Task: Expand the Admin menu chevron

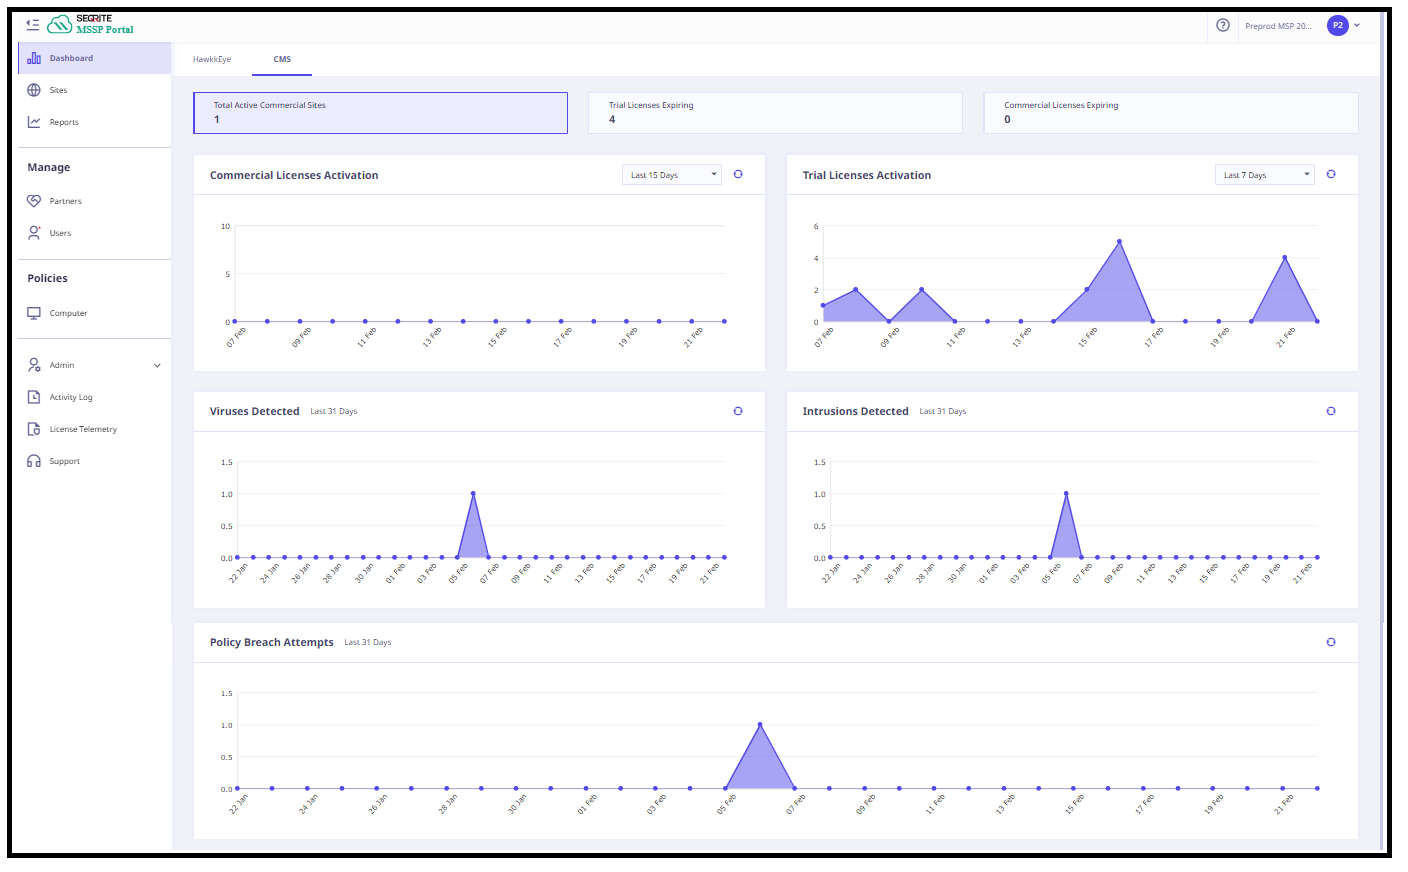Action: tap(157, 366)
